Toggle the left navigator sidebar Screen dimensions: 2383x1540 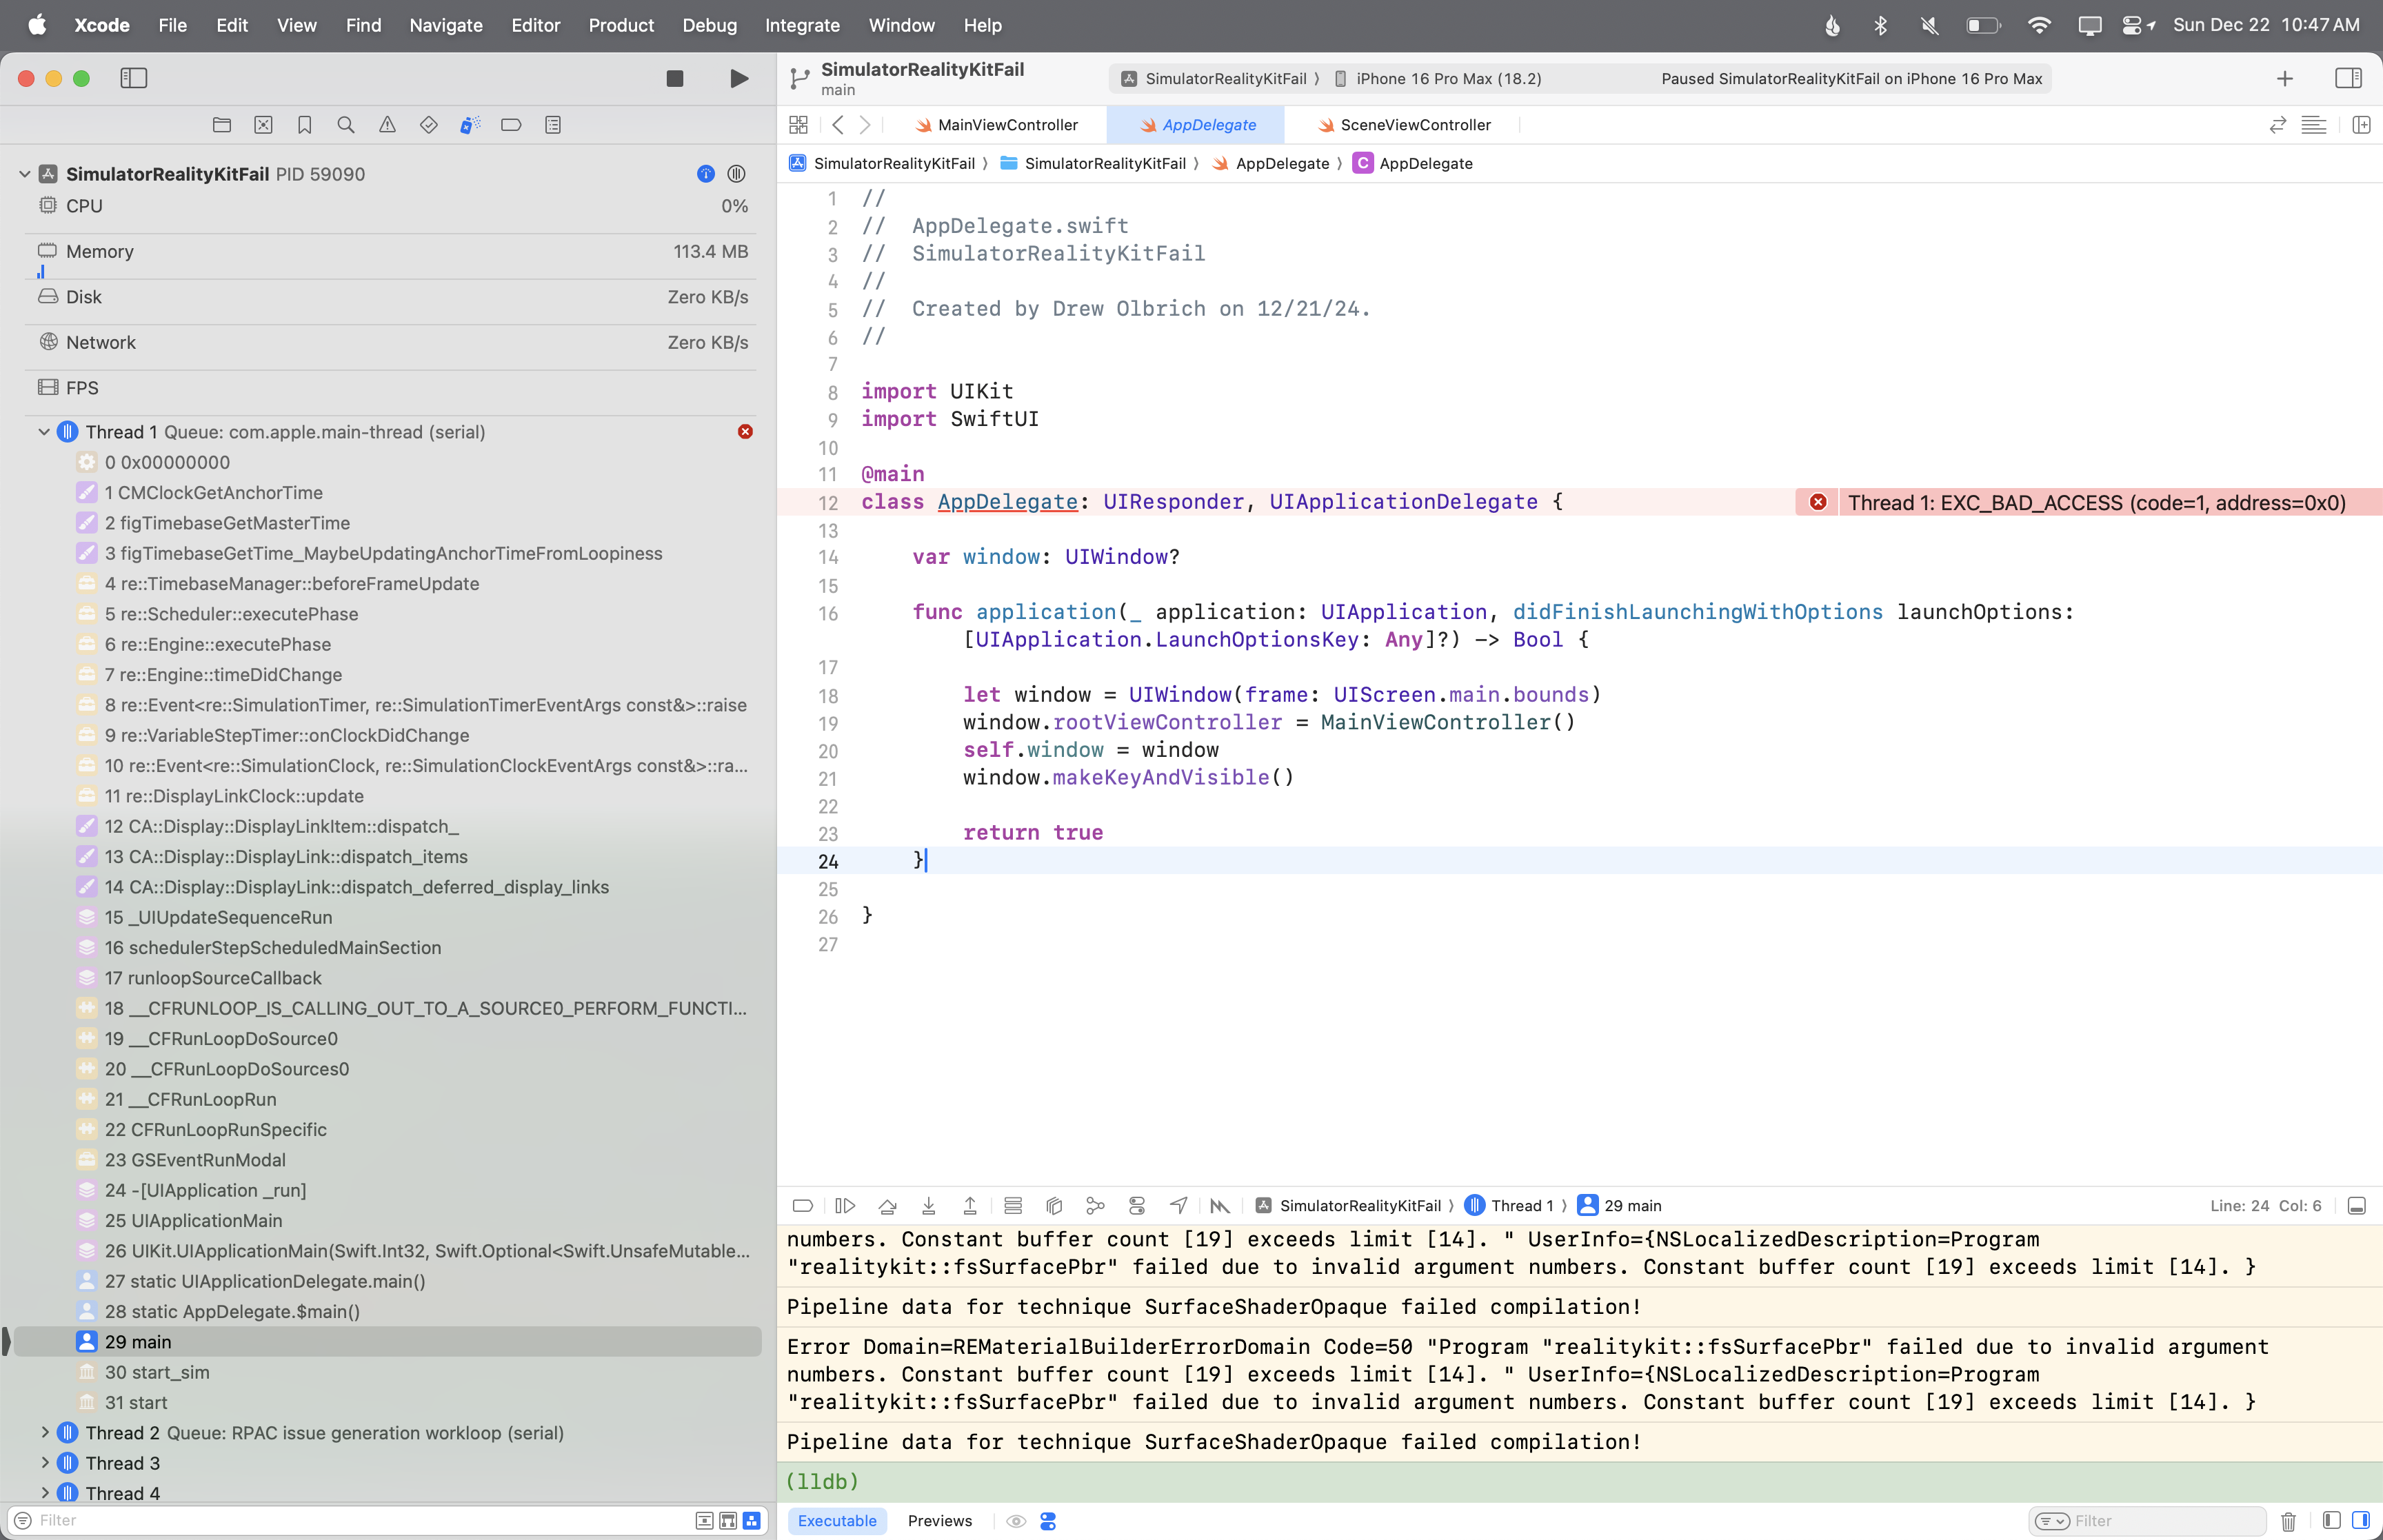tap(134, 78)
